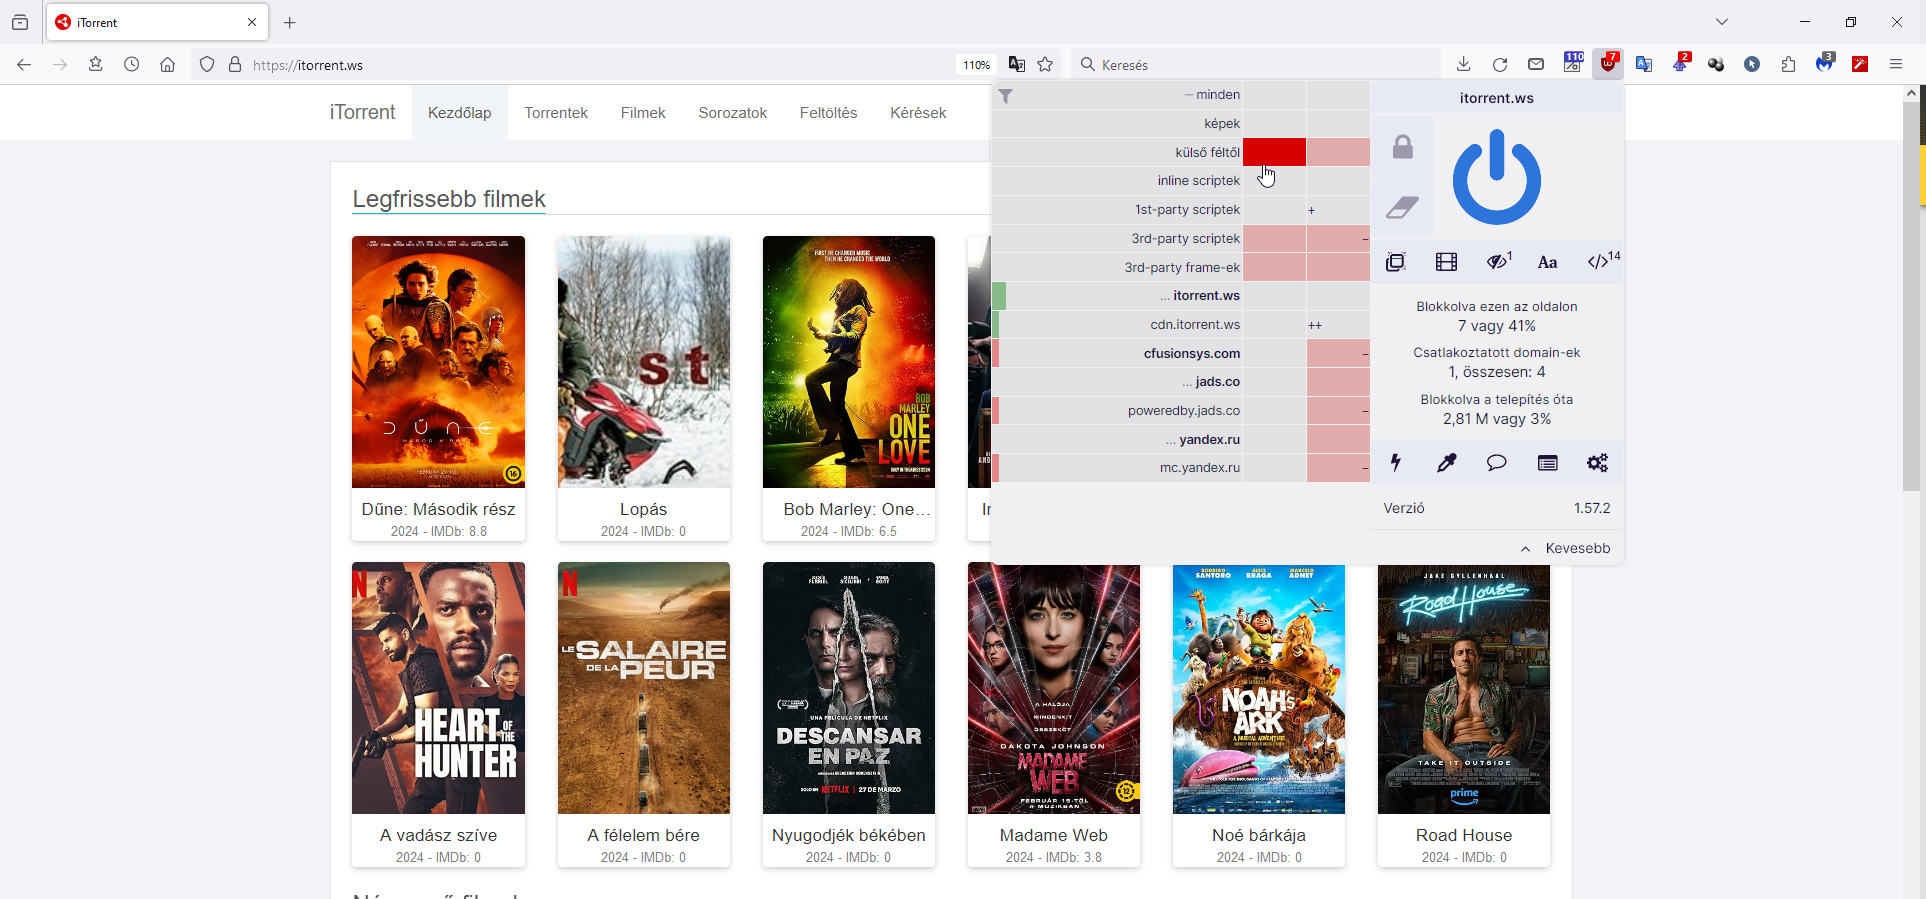
Task: Bookmark this page with the star icon
Action: [x=1045, y=64]
